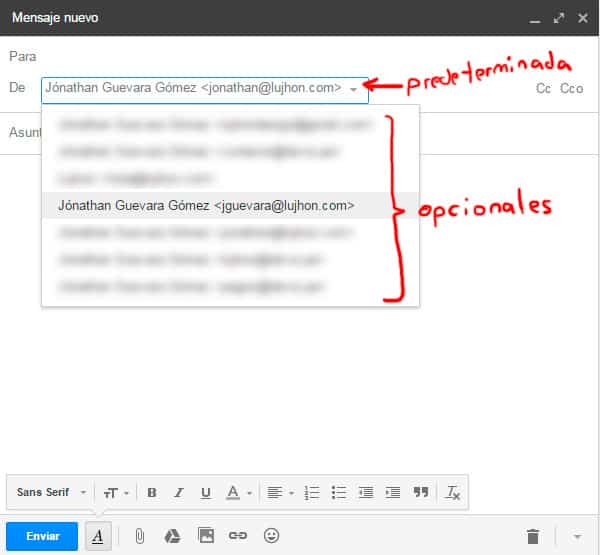Viewport: 600px width, 555px height.
Task: Open text color picker
Action: pyautogui.click(x=238, y=493)
